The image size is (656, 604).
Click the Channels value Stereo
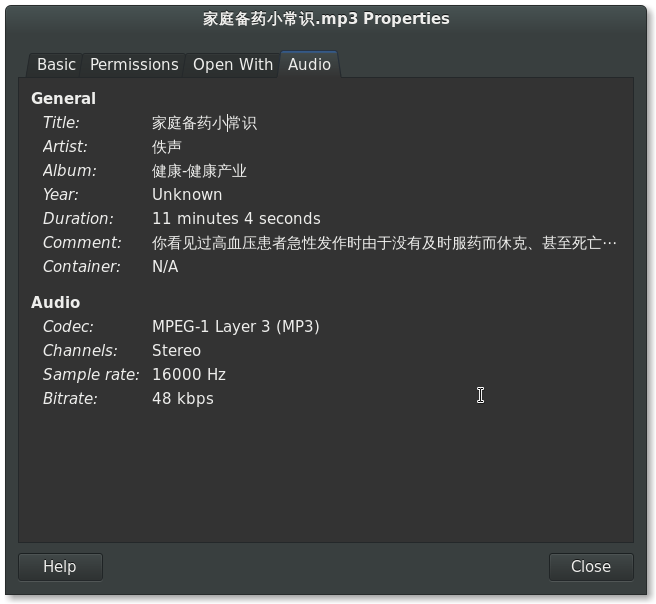(176, 351)
